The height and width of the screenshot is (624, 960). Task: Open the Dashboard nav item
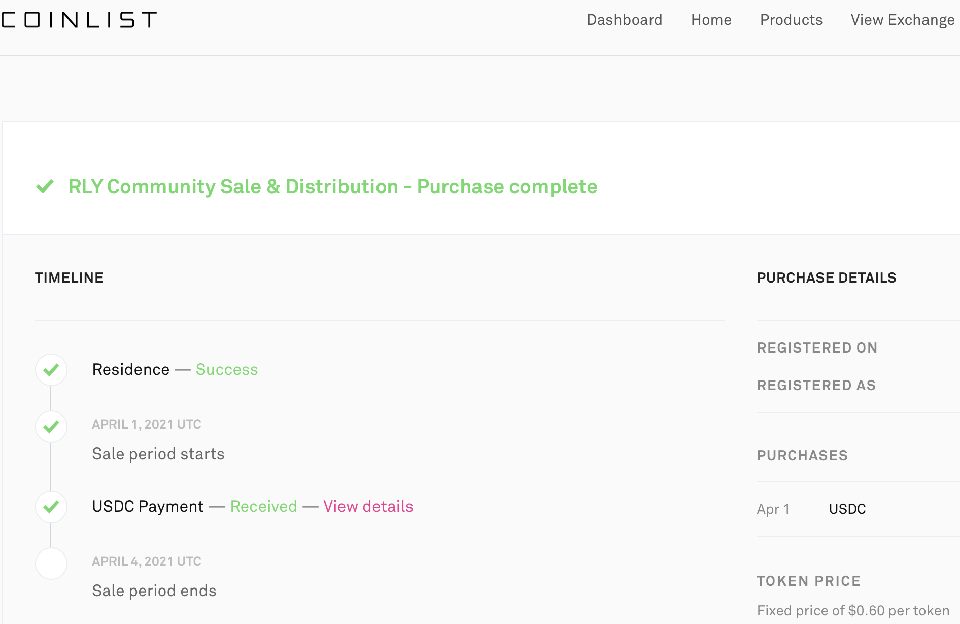[x=624, y=20]
